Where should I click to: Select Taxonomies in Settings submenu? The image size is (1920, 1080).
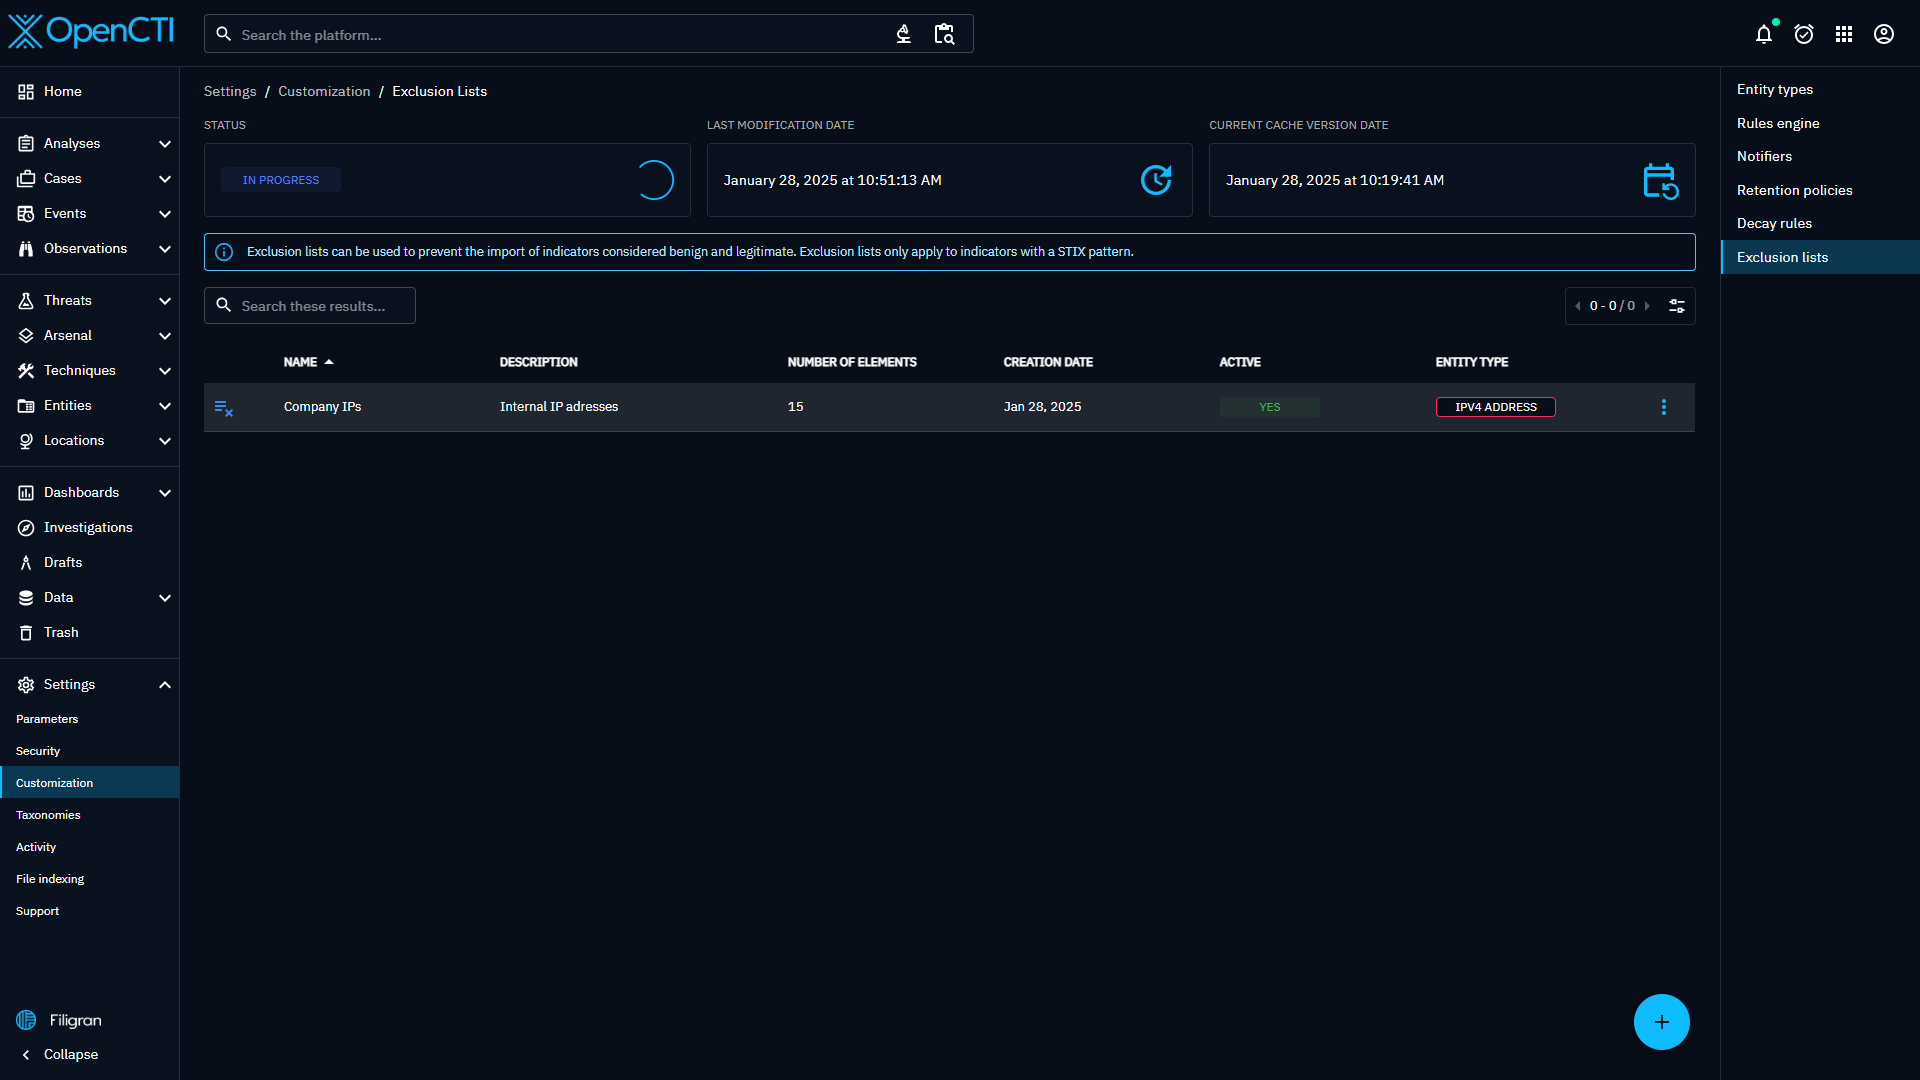click(x=48, y=815)
